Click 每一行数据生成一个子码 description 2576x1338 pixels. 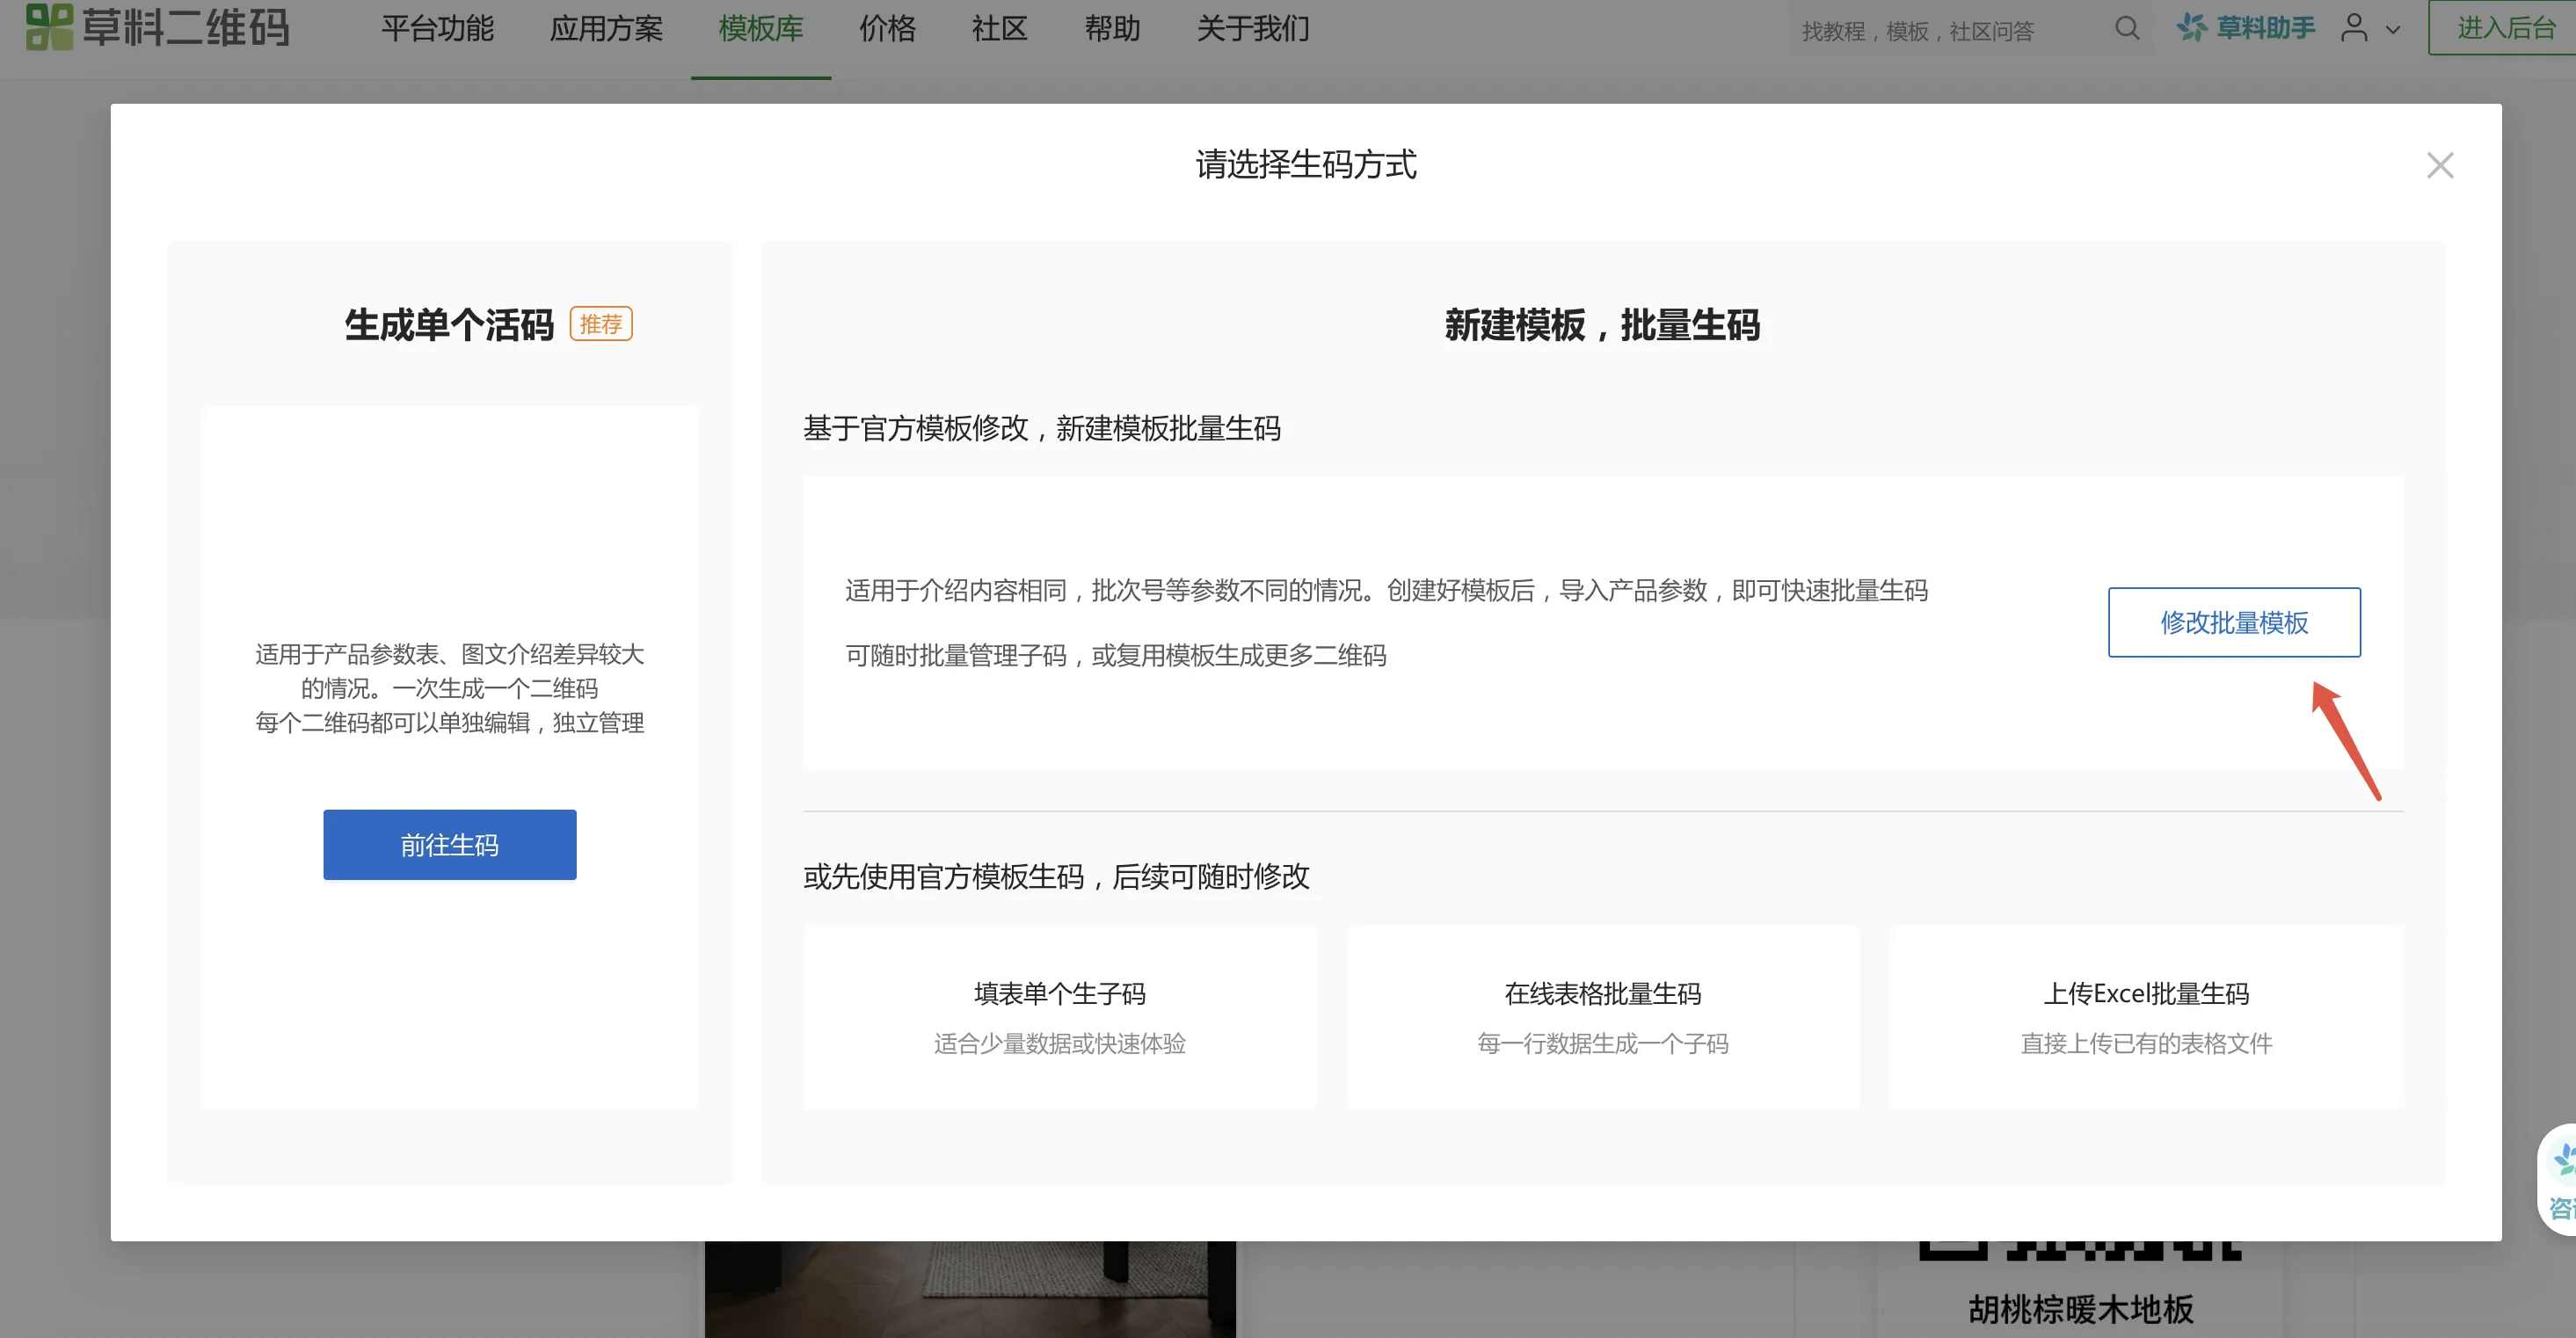coord(1603,1043)
